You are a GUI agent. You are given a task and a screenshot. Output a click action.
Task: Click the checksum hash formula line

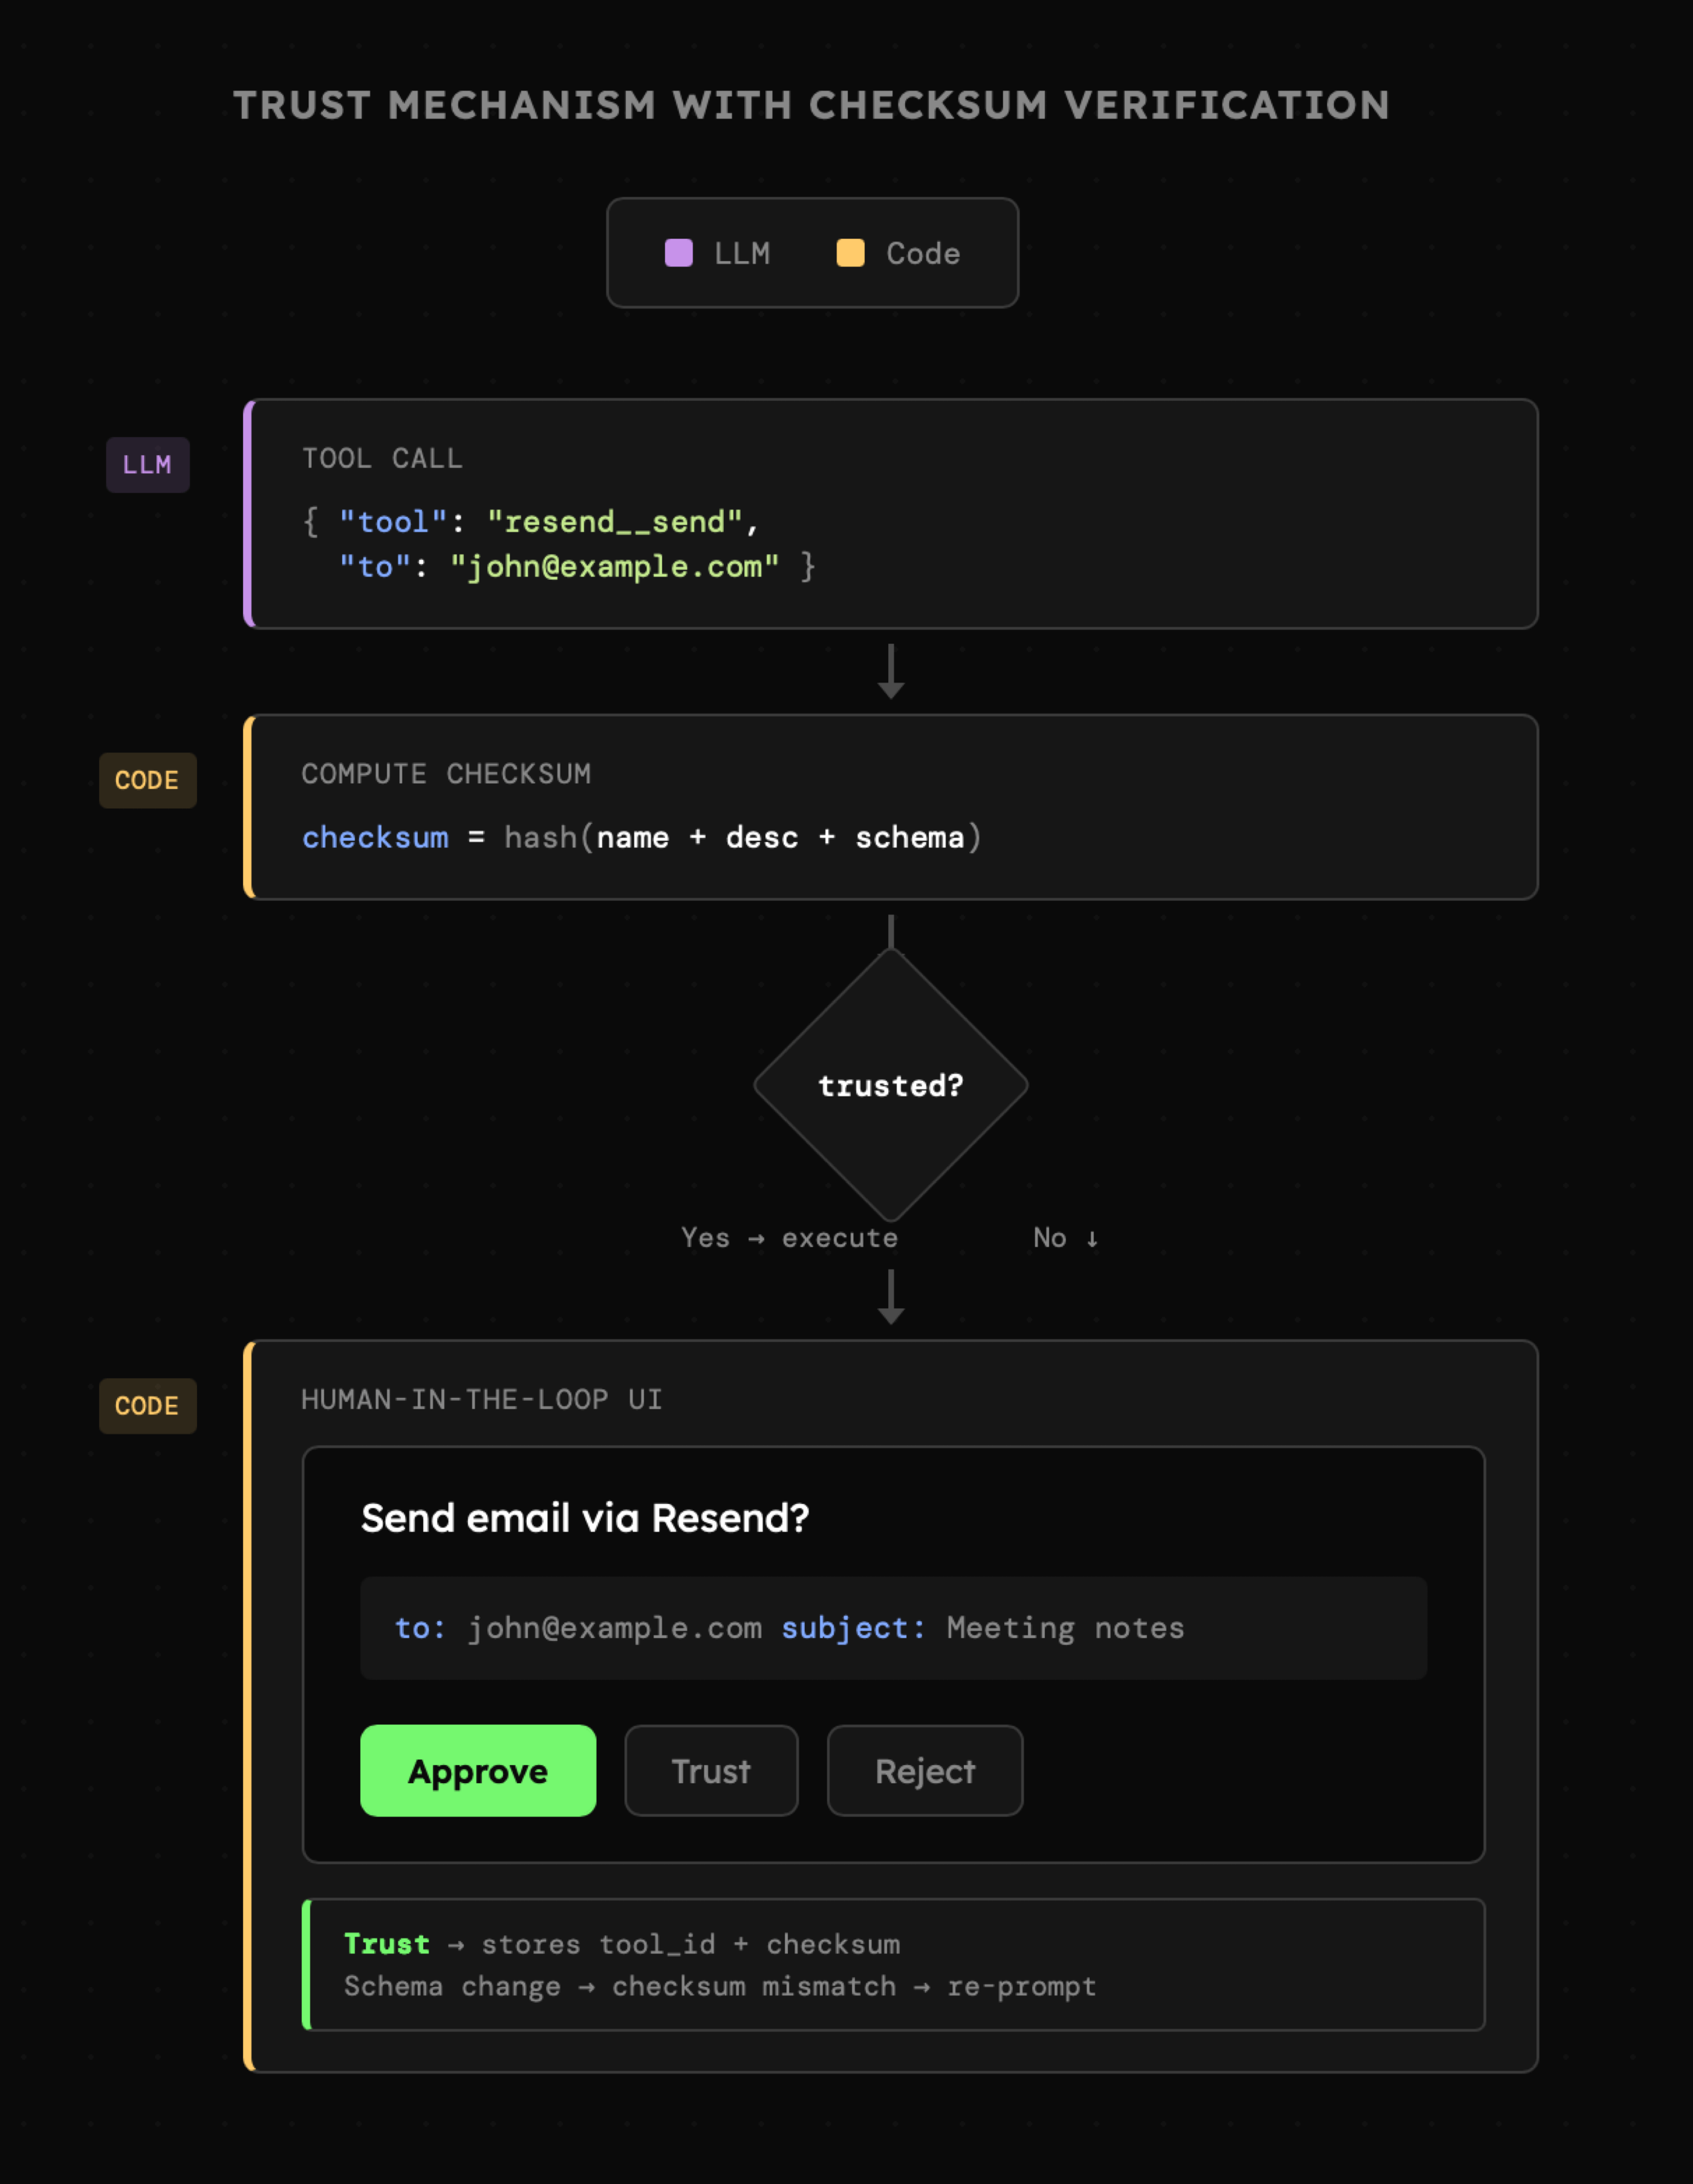pyautogui.click(x=642, y=838)
